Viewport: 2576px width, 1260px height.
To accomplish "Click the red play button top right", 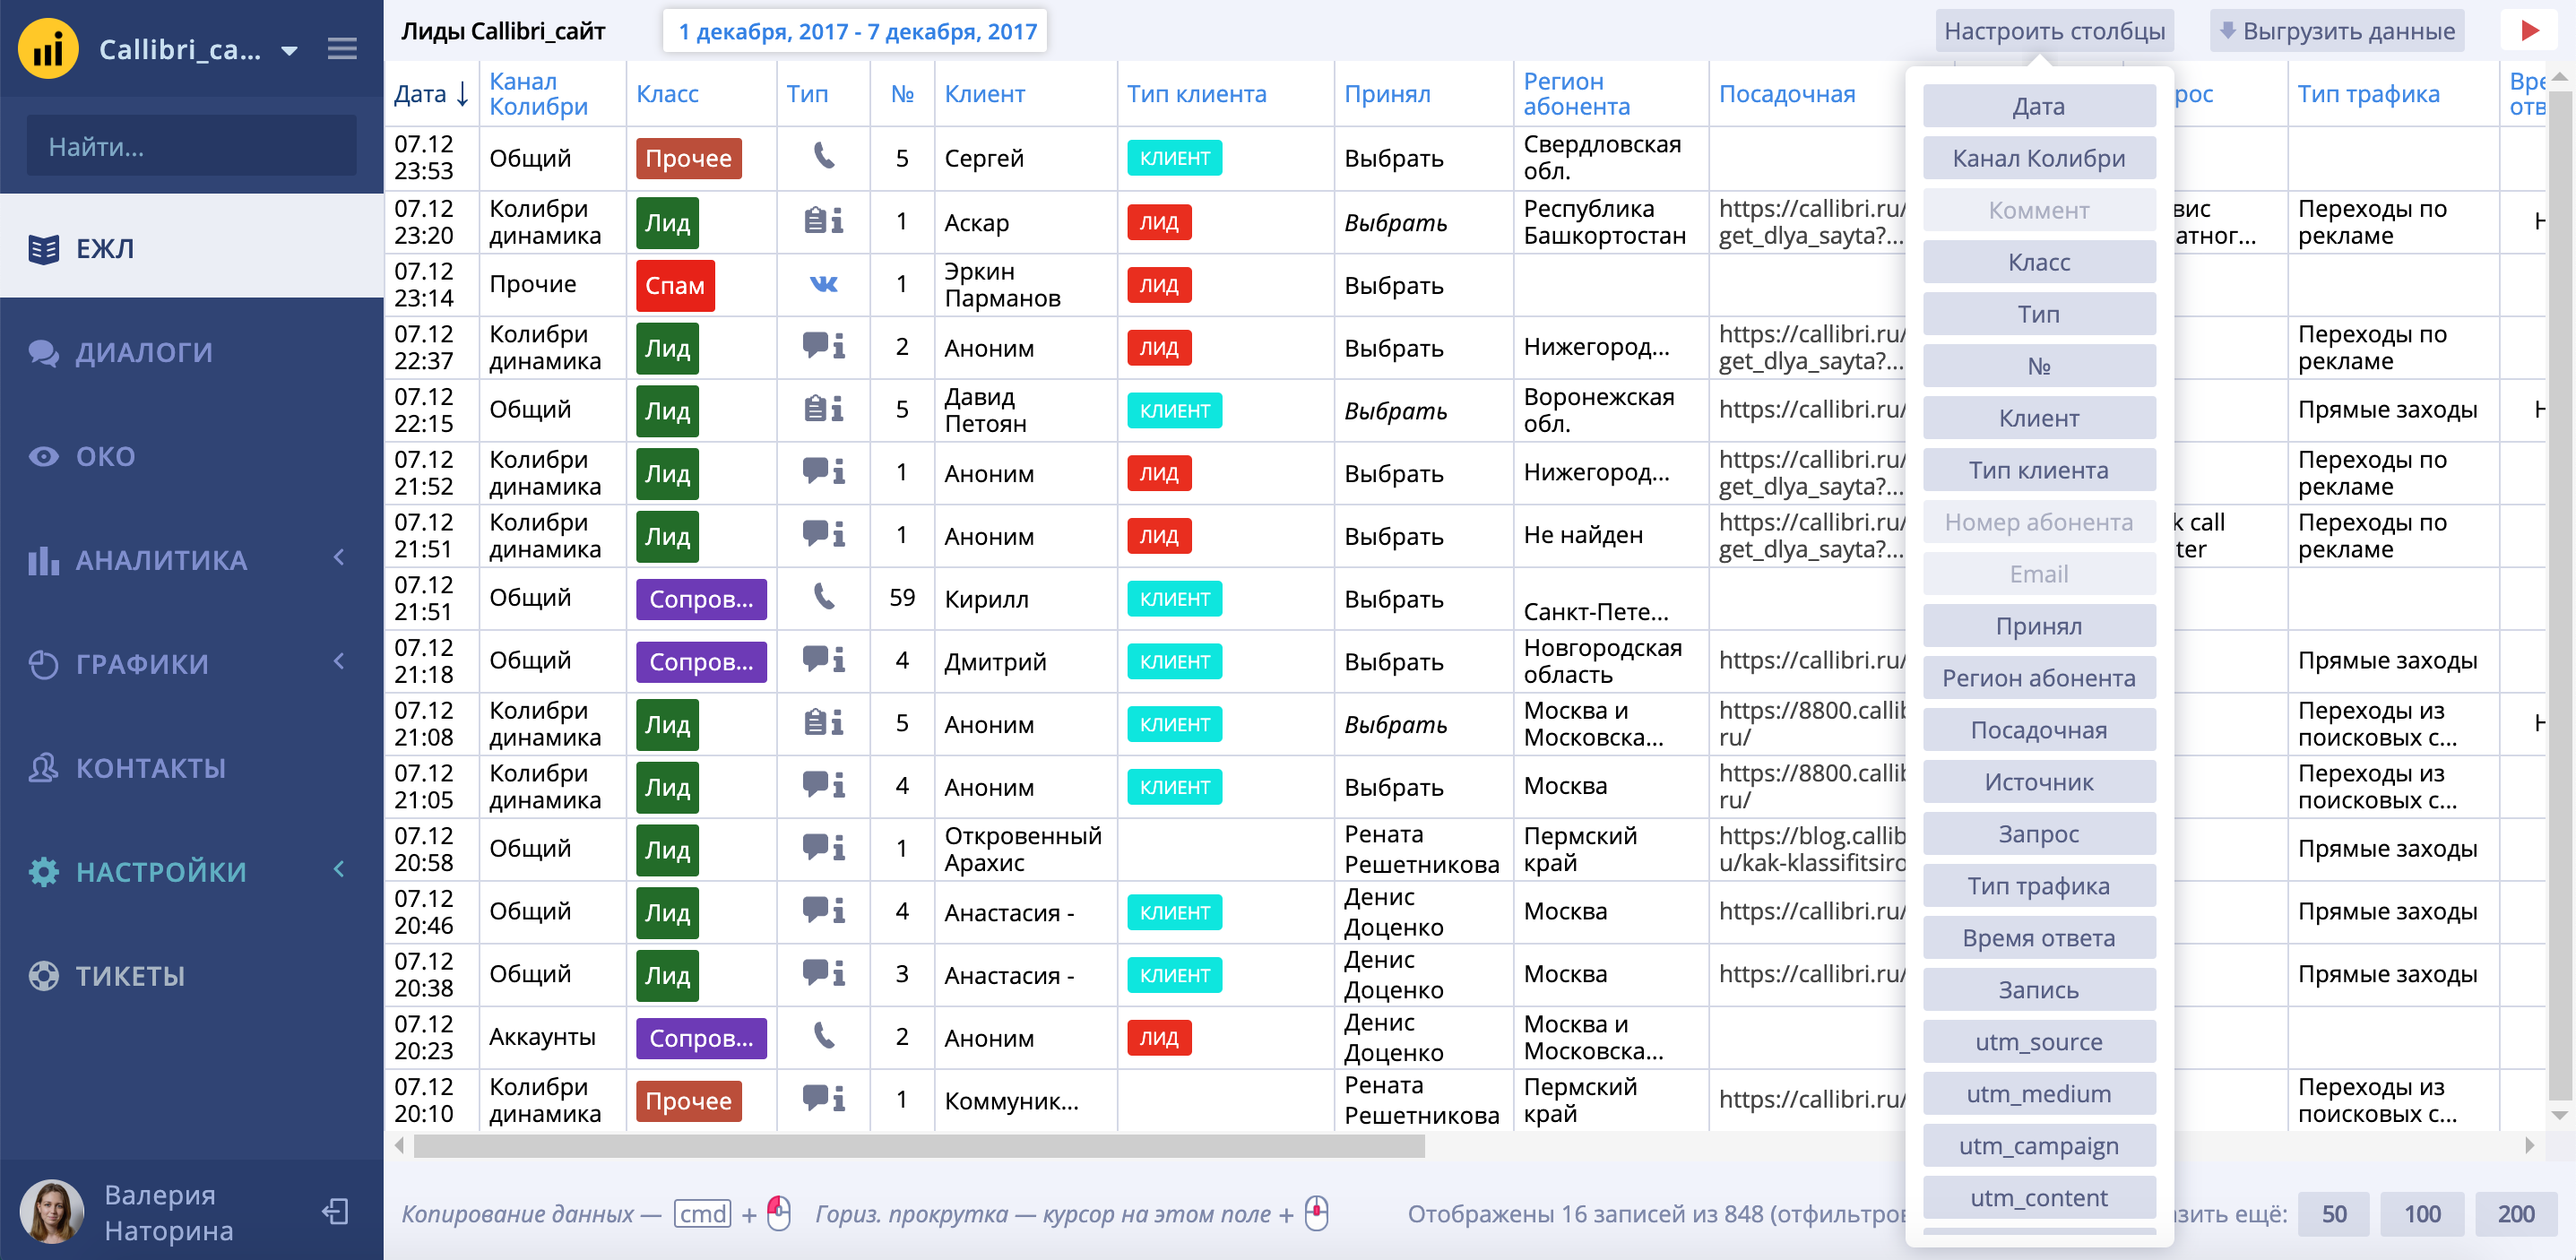I will [2529, 31].
